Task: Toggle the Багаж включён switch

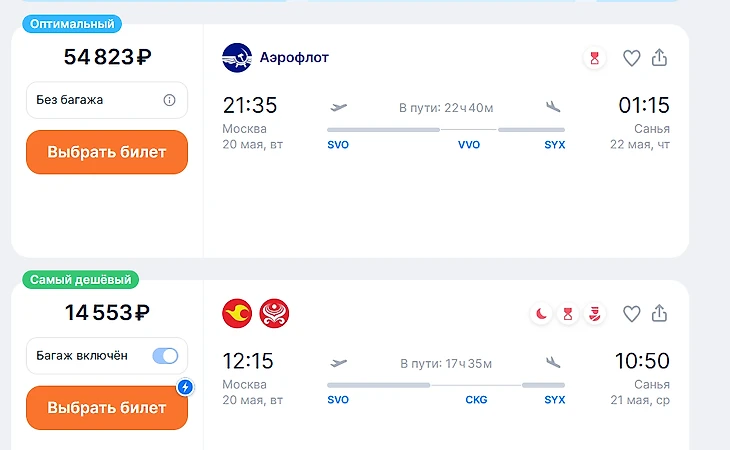Action: (x=165, y=356)
